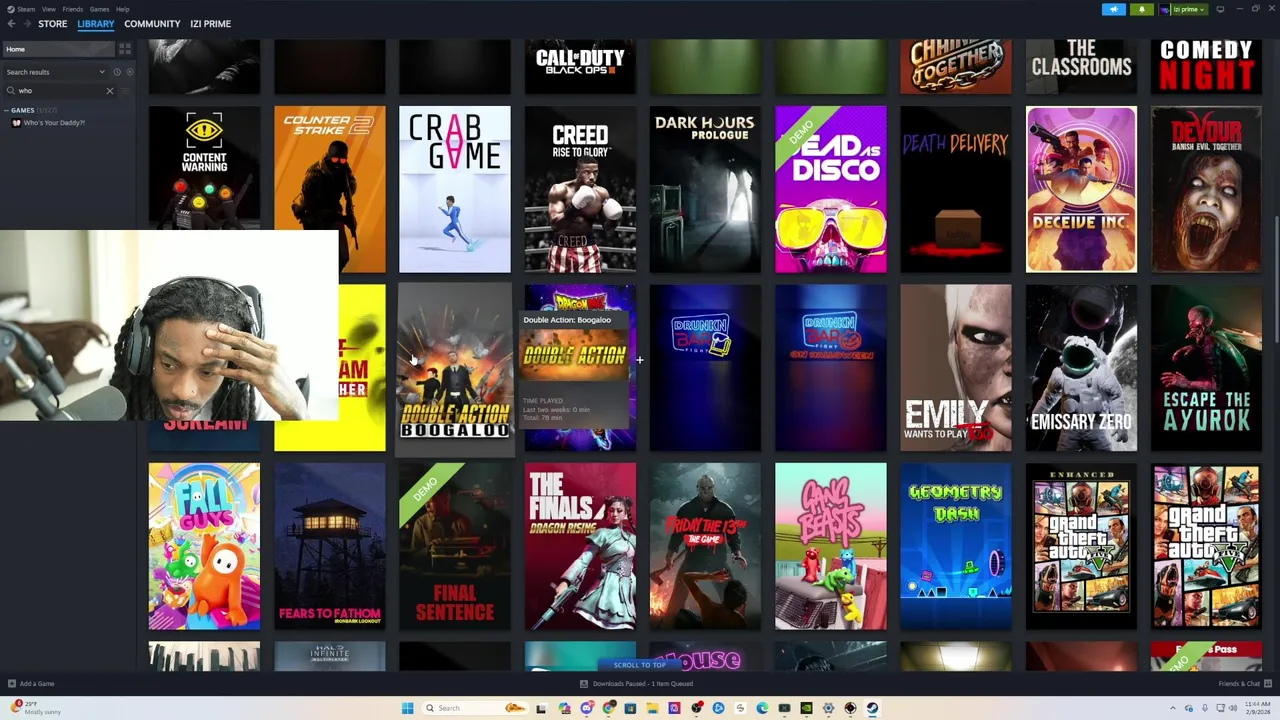Viewport: 1280px width, 720px height.
Task: Click the Windows taskbar search box
Action: [476, 708]
